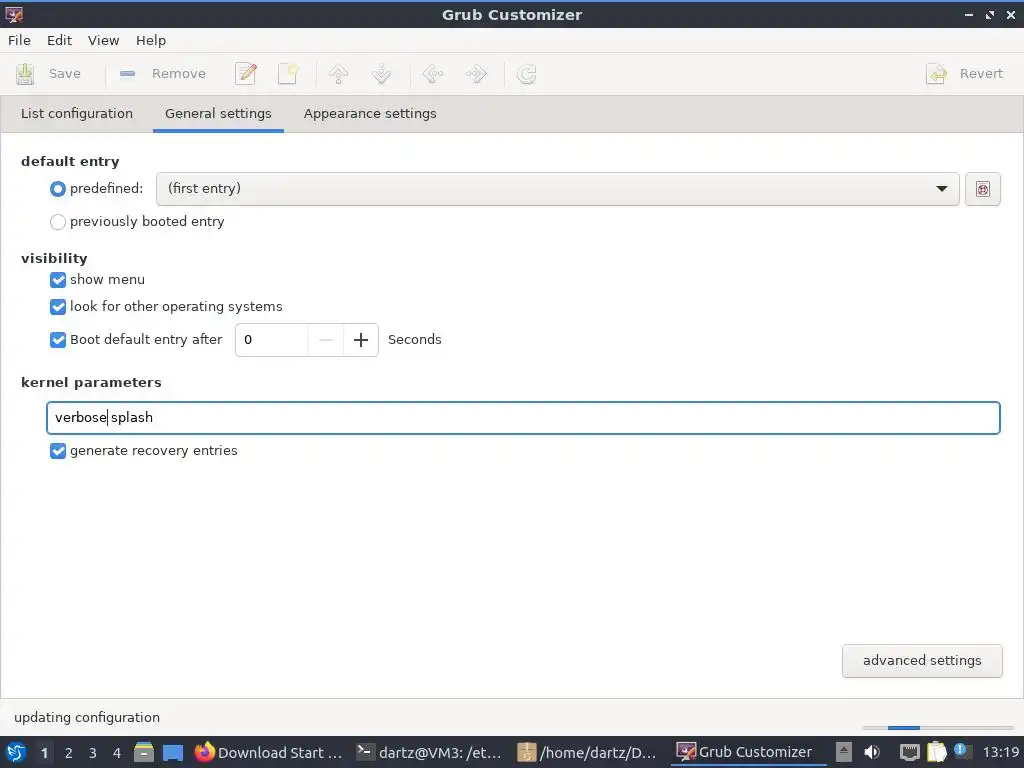Click the Save toolbar button
The height and width of the screenshot is (768, 1024).
click(48, 74)
